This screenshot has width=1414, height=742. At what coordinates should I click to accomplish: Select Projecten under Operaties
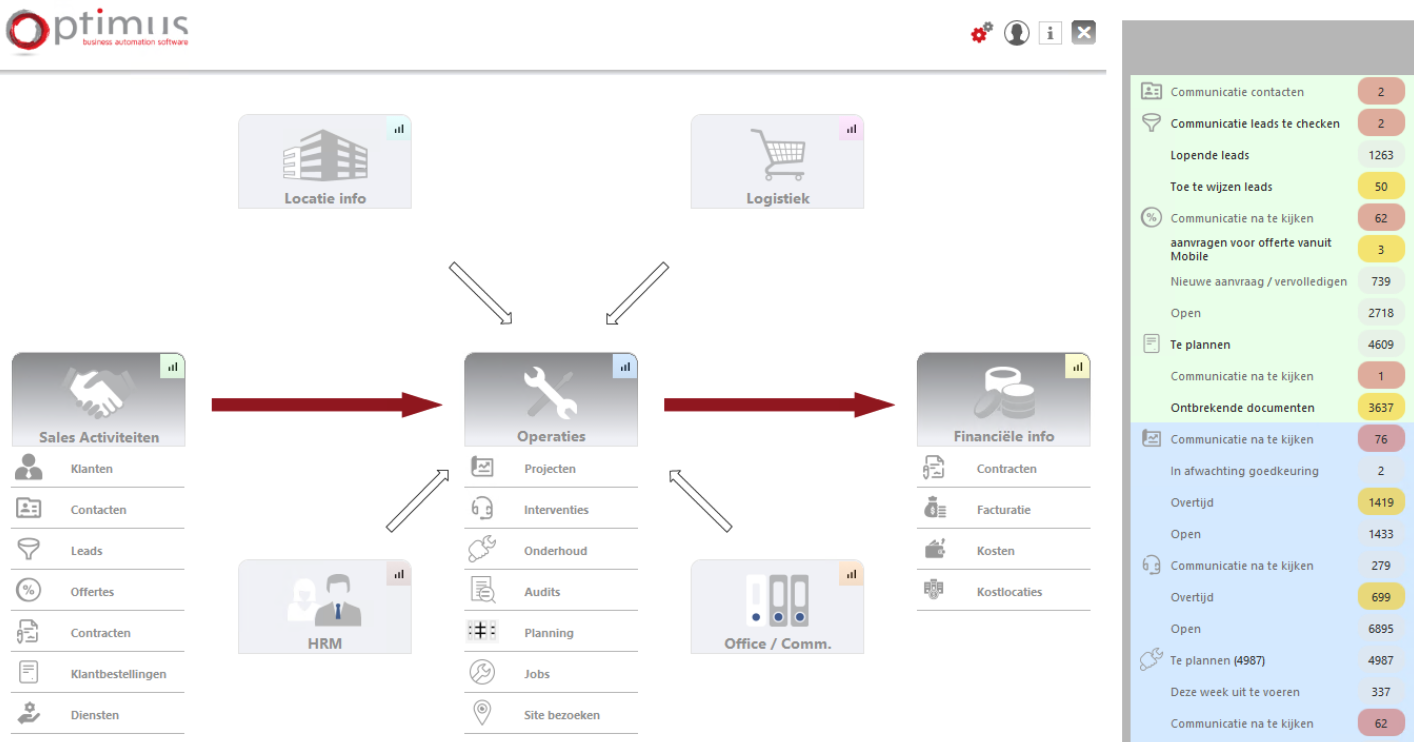549,469
